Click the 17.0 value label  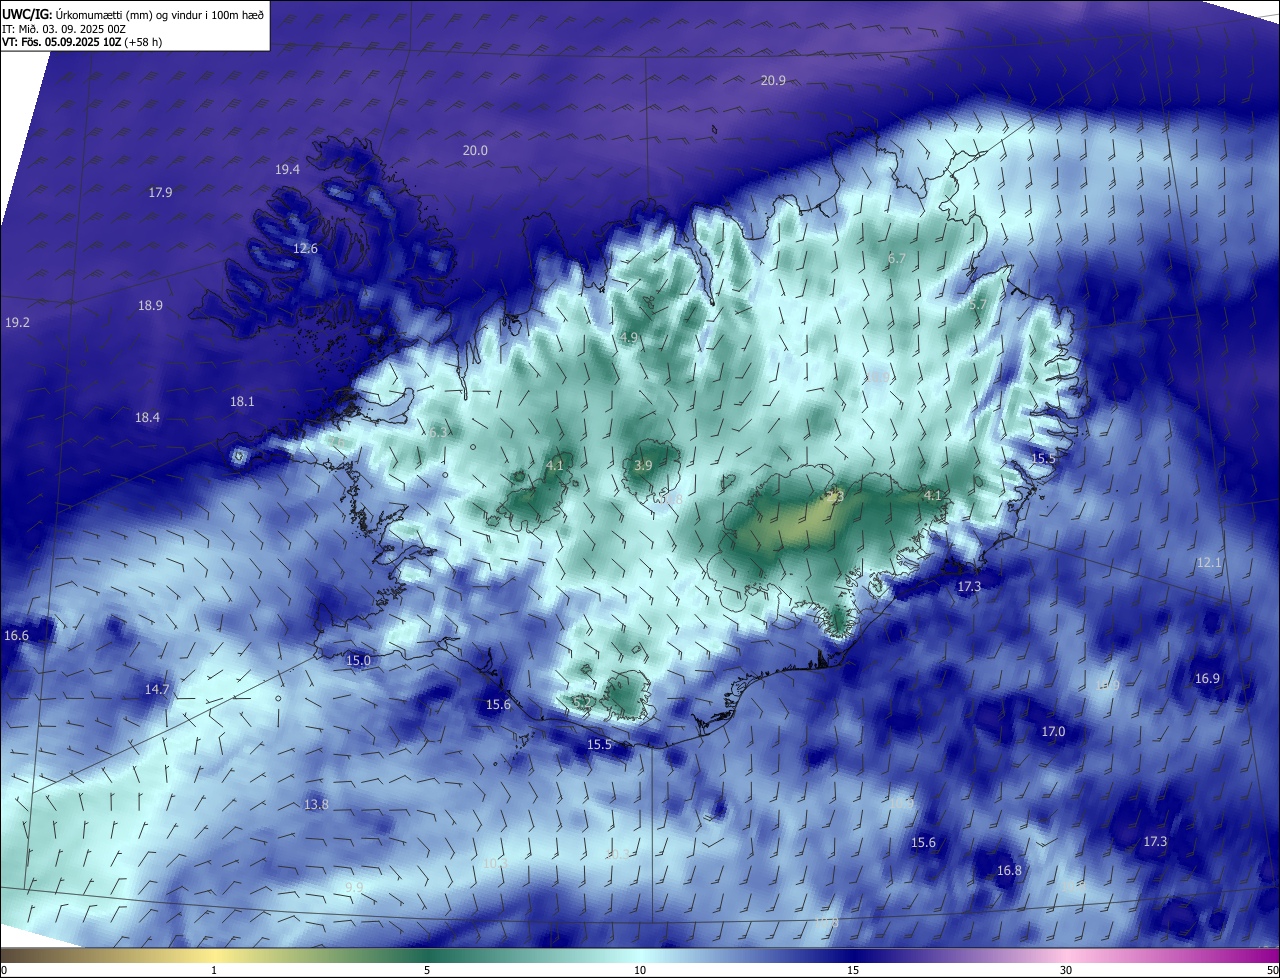pos(1053,731)
